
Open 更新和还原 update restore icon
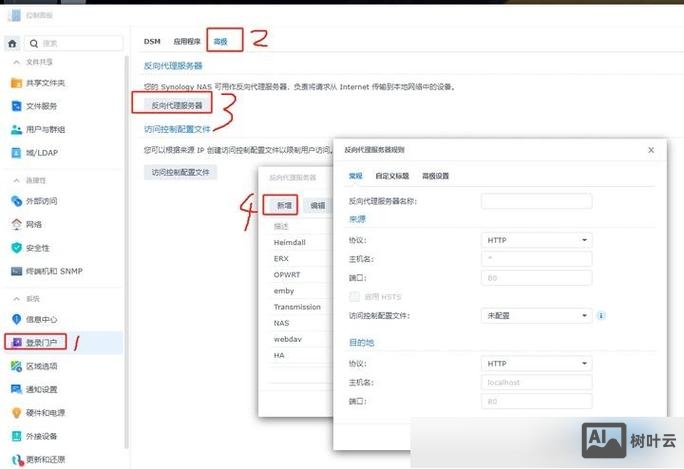tap(16, 459)
